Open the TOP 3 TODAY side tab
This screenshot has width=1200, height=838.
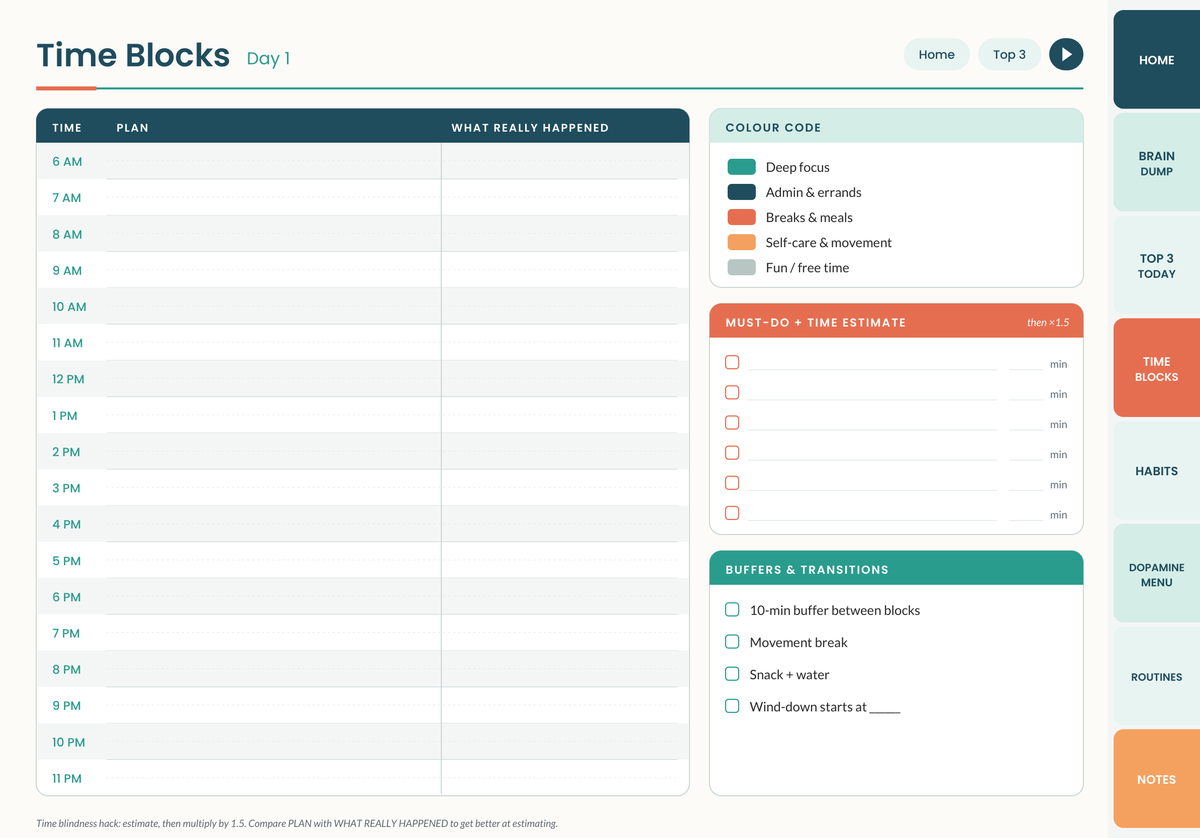[1156, 266]
